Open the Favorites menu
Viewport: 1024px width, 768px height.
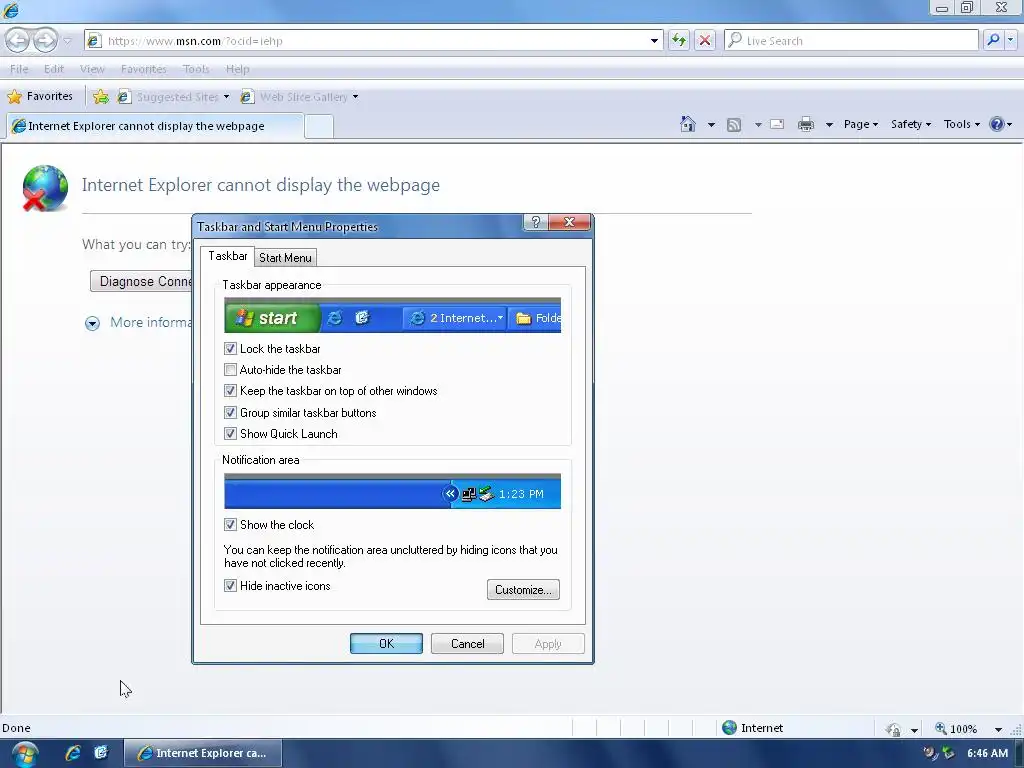(144, 69)
